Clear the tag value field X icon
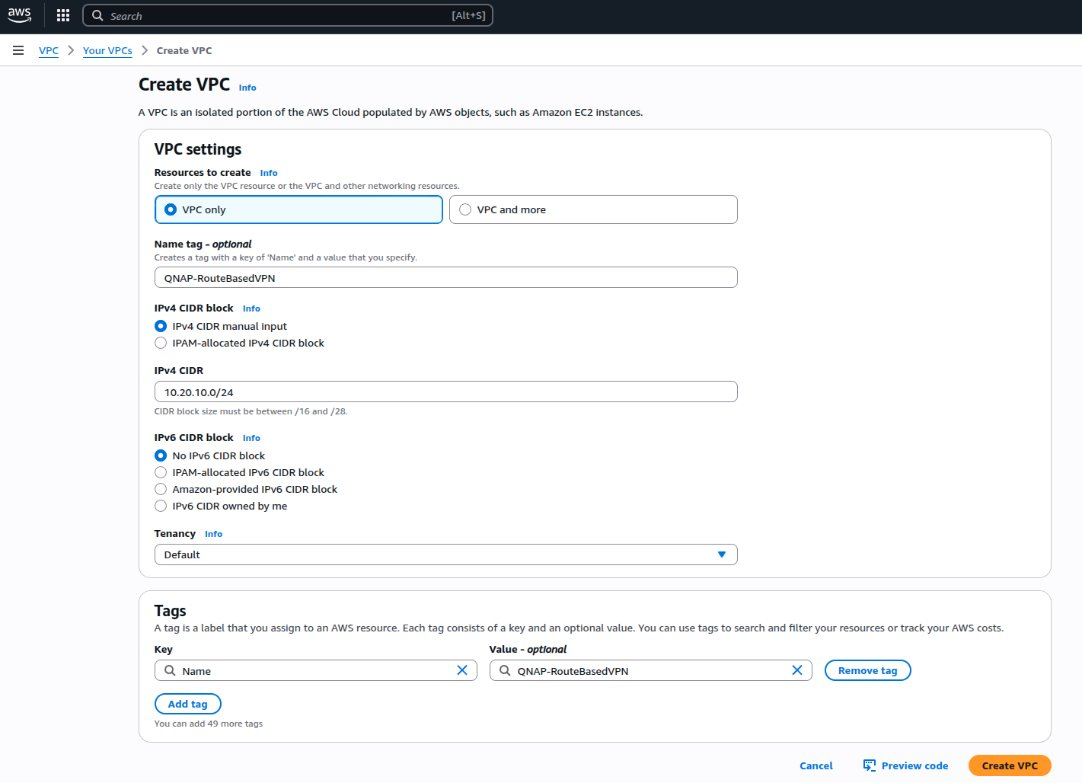1082x783 pixels. pos(797,671)
